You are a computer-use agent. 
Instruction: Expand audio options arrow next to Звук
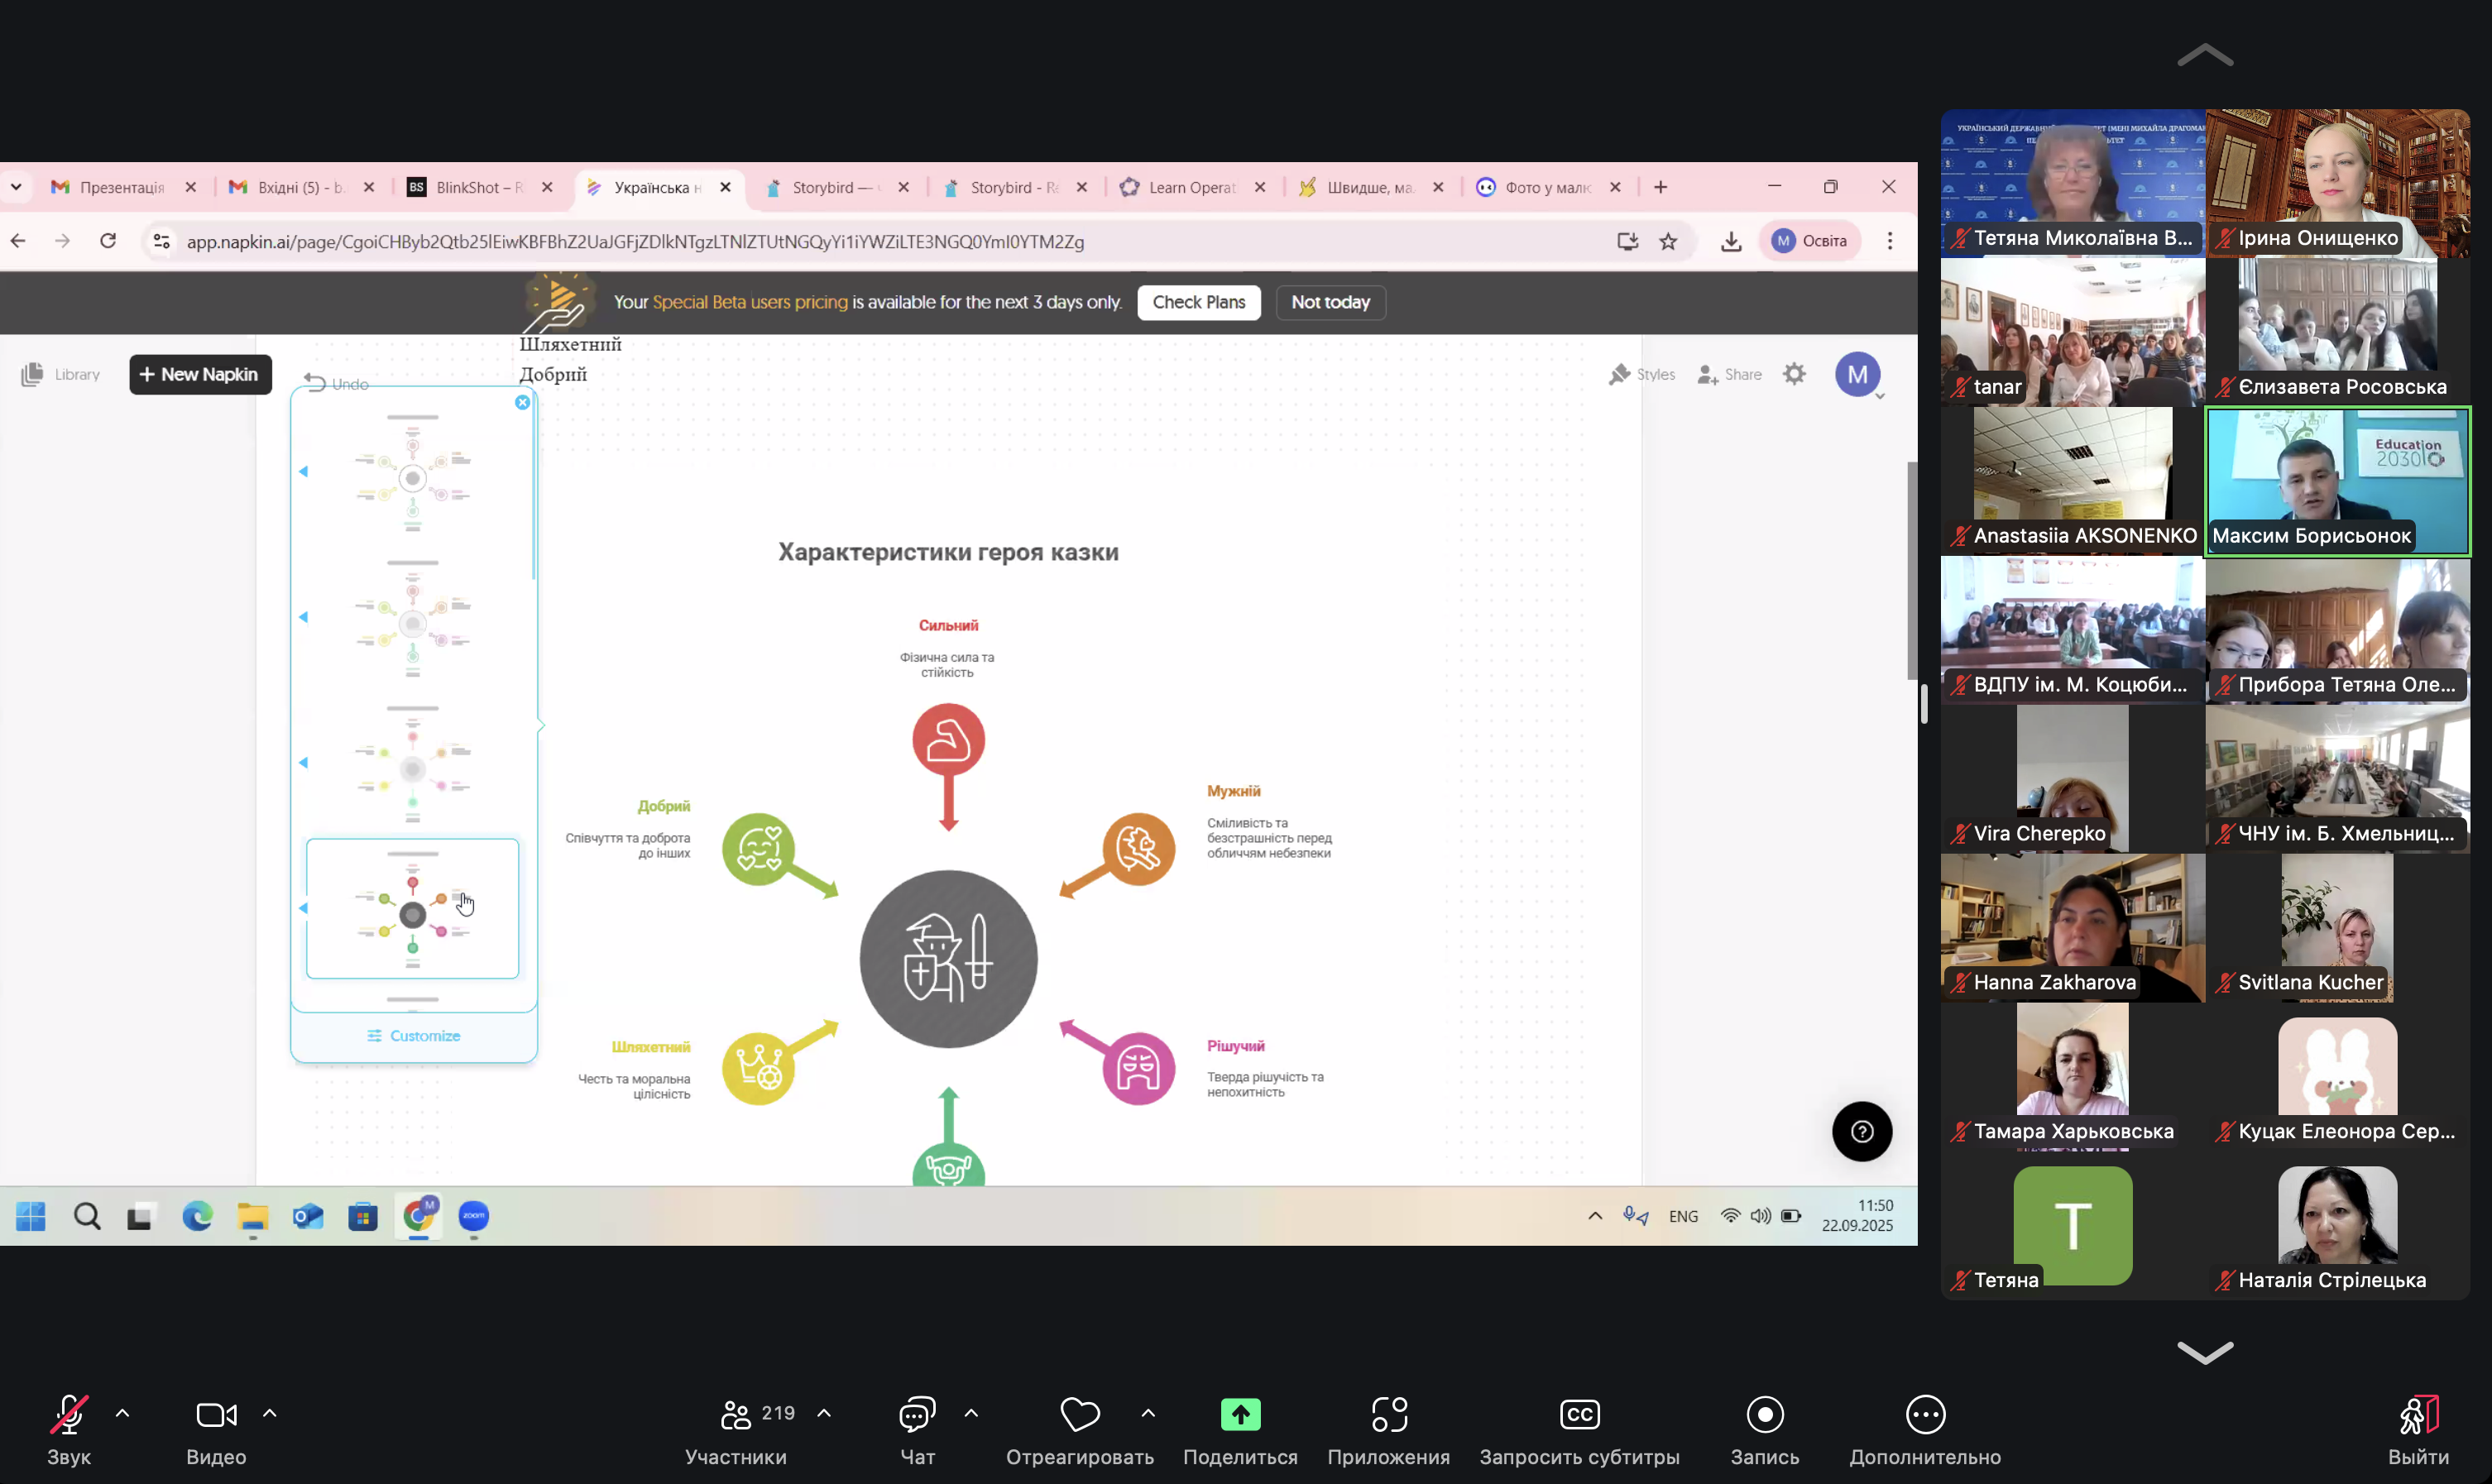[123, 1413]
